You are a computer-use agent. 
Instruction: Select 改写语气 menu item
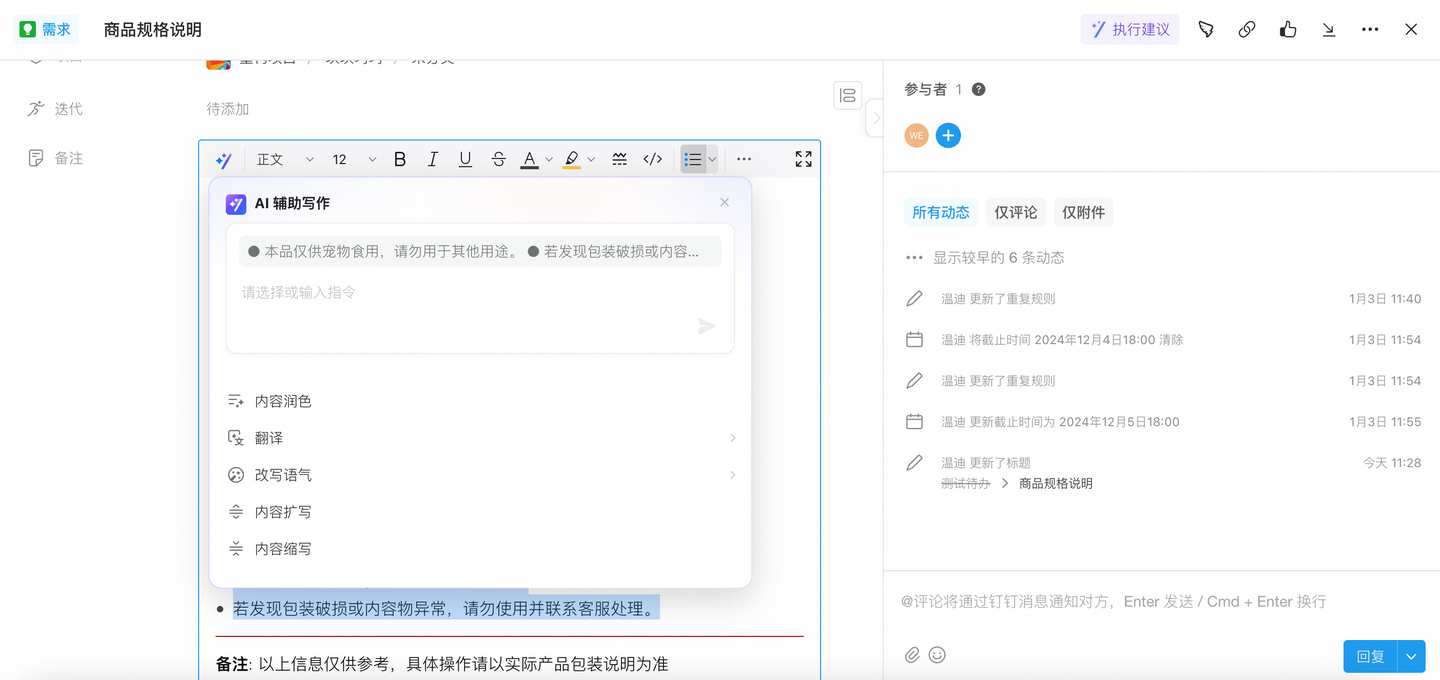pos(480,475)
